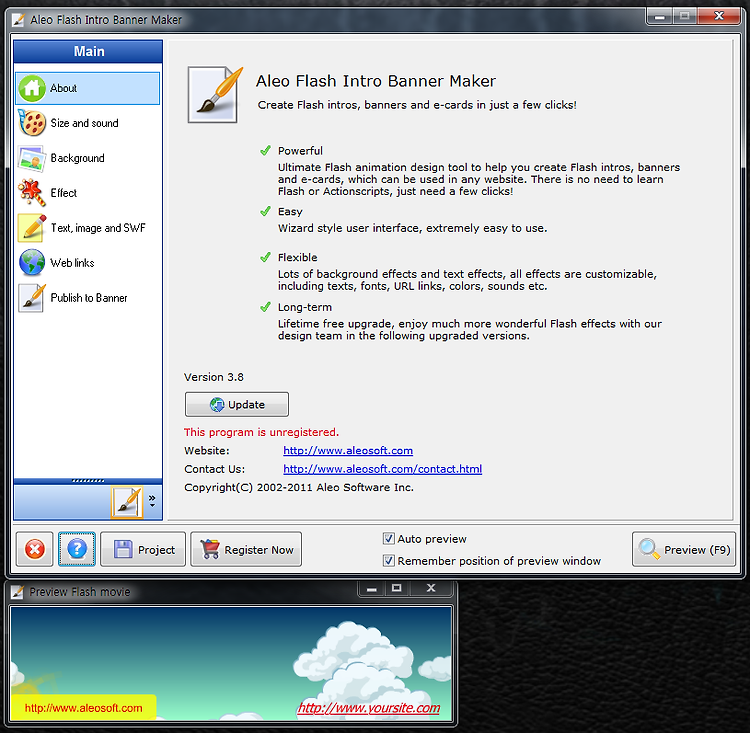
Task: Click yellow aleosoft.com label in preview
Action: pyautogui.click(x=83, y=708)
